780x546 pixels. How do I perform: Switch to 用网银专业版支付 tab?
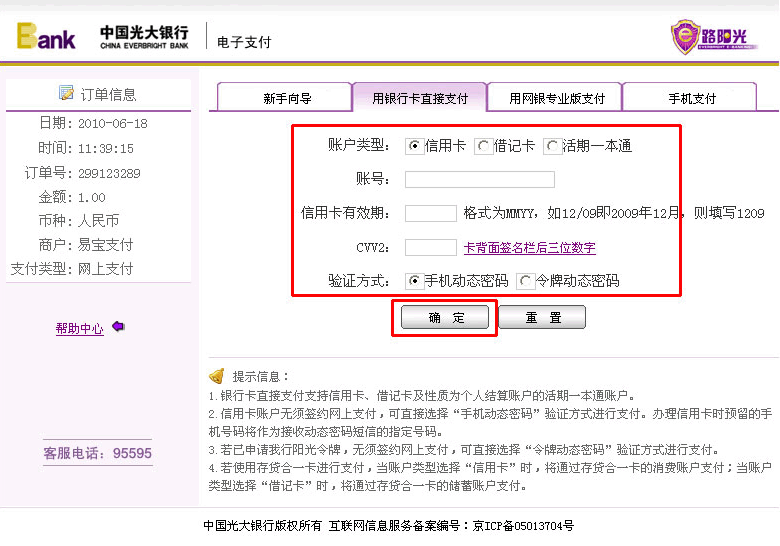[555, 98]
